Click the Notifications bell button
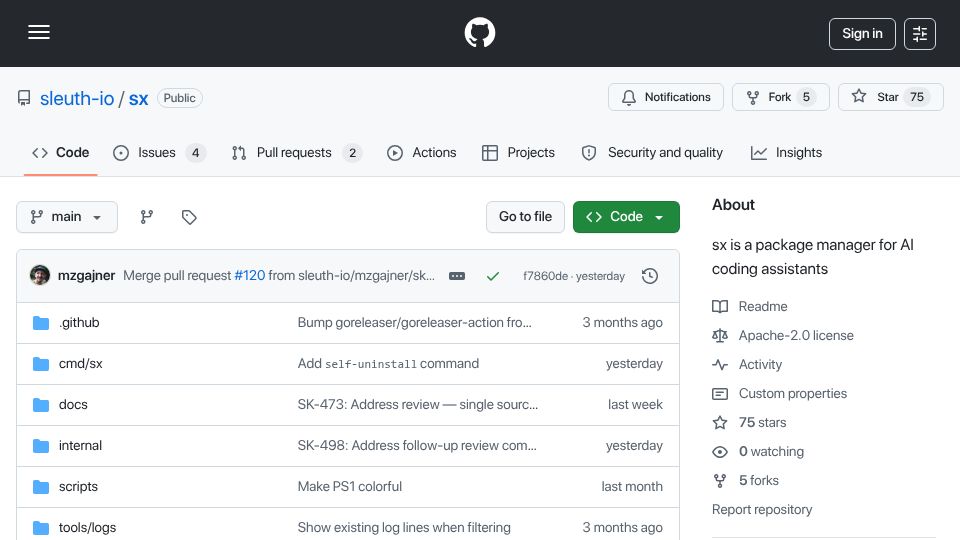 (x=666, y=97)
